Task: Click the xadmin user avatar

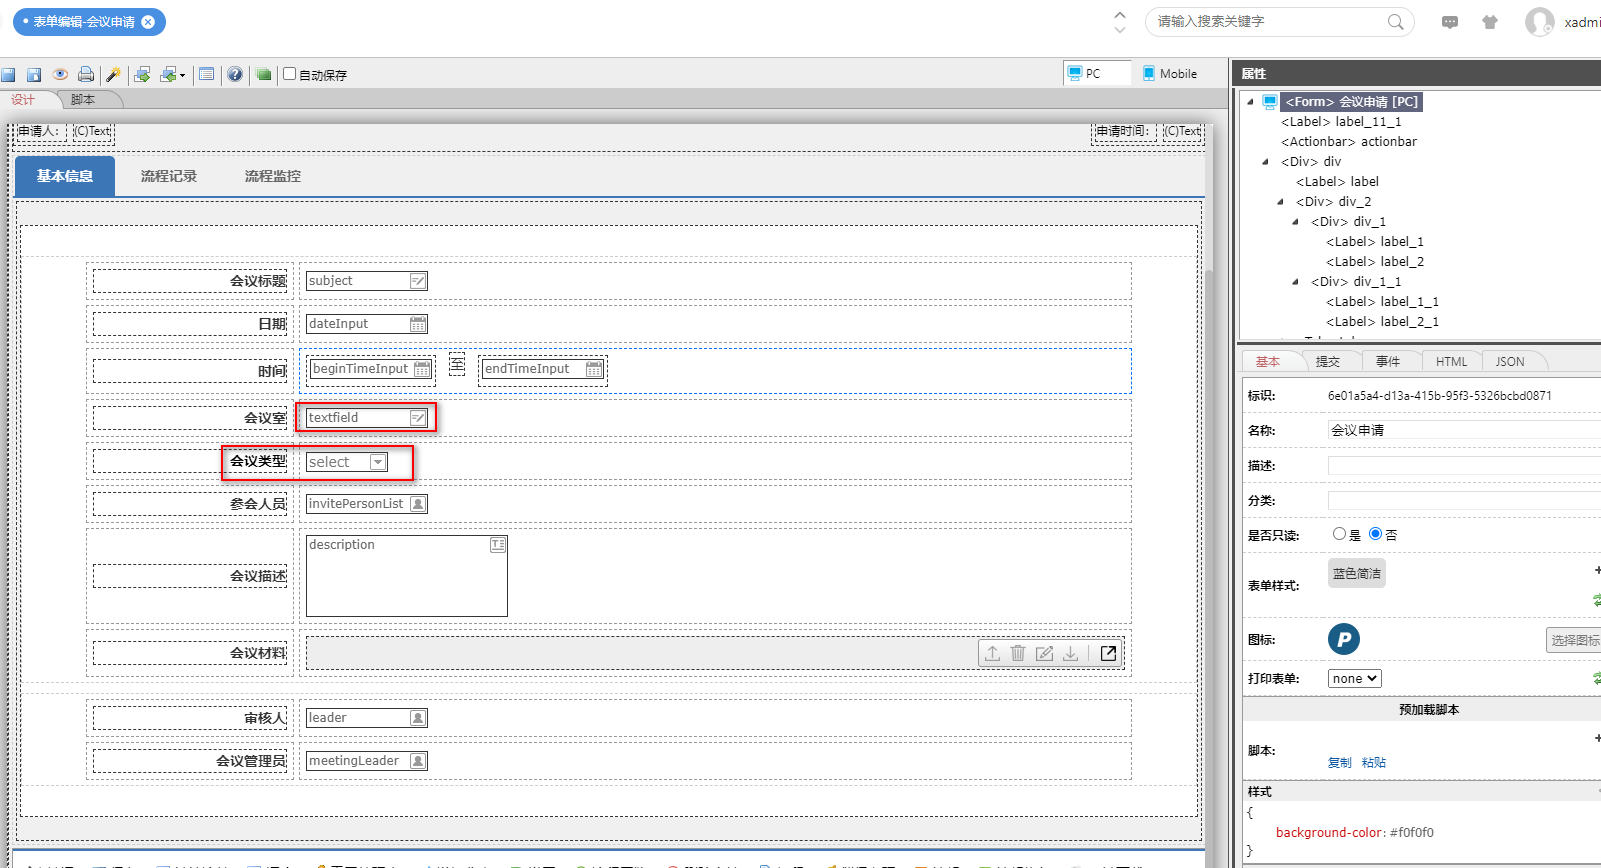Action: [1540, 21]
